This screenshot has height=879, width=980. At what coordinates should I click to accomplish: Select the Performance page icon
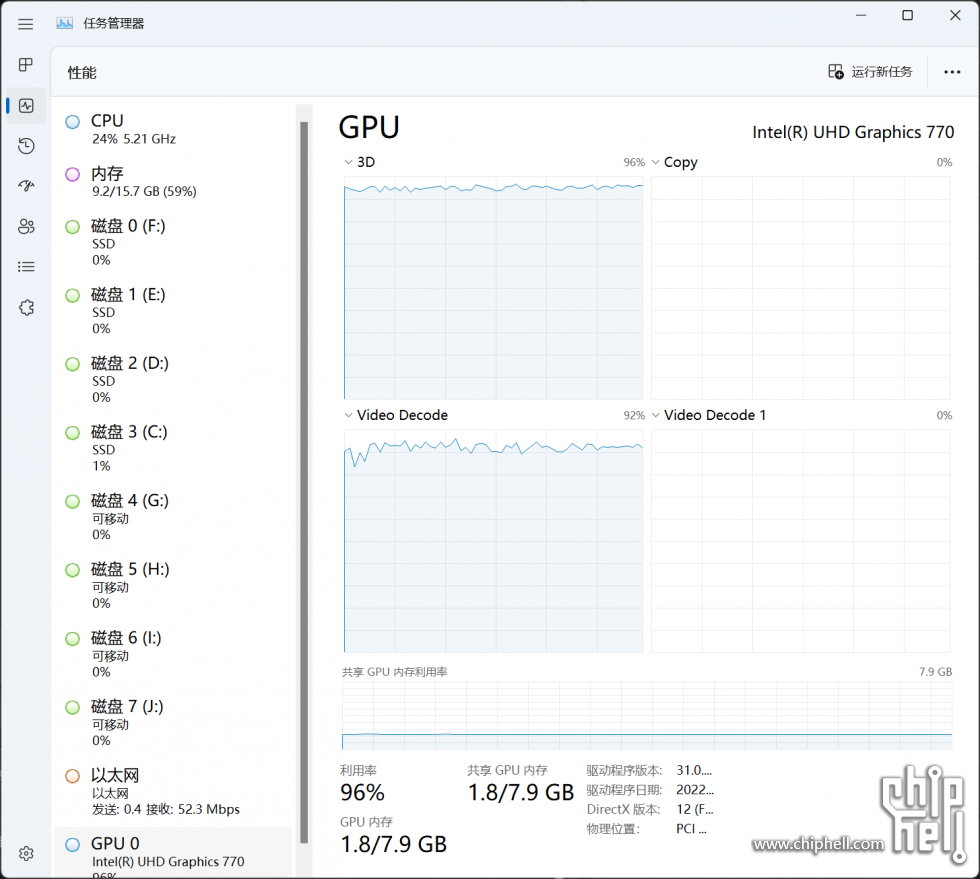[26, 105]
